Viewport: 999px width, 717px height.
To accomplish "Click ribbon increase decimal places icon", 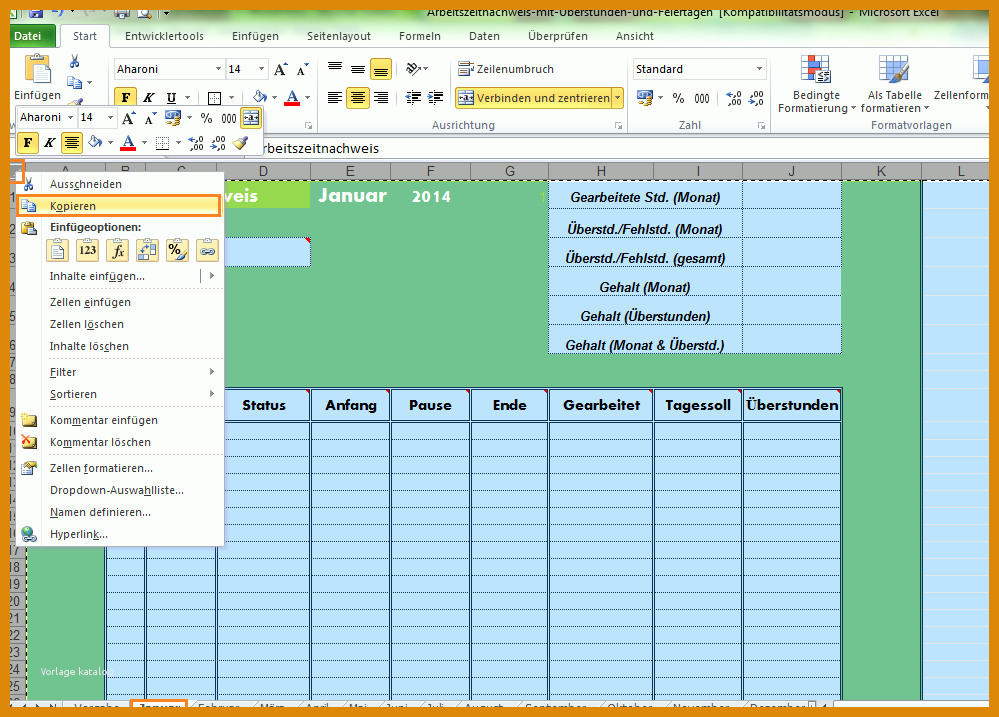I will coord(733,98).
